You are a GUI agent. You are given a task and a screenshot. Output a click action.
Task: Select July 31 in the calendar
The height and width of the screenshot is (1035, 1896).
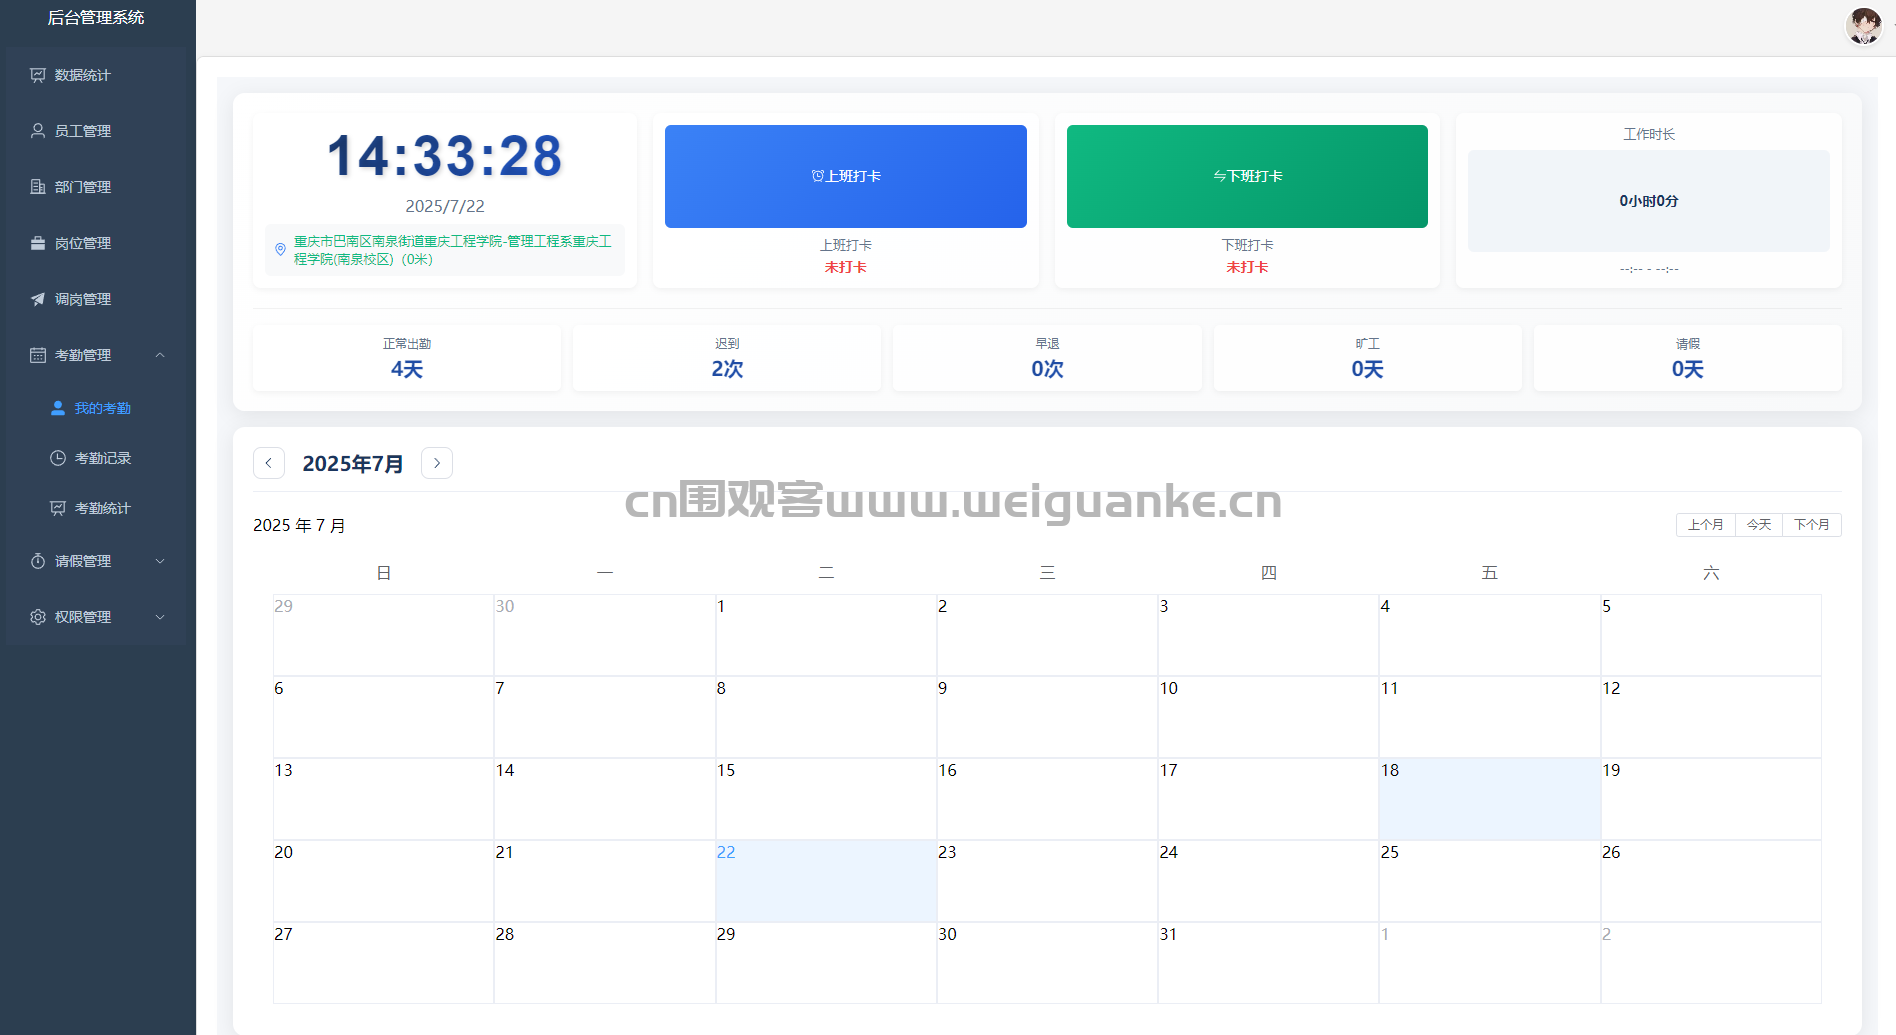pos(1268,963)
